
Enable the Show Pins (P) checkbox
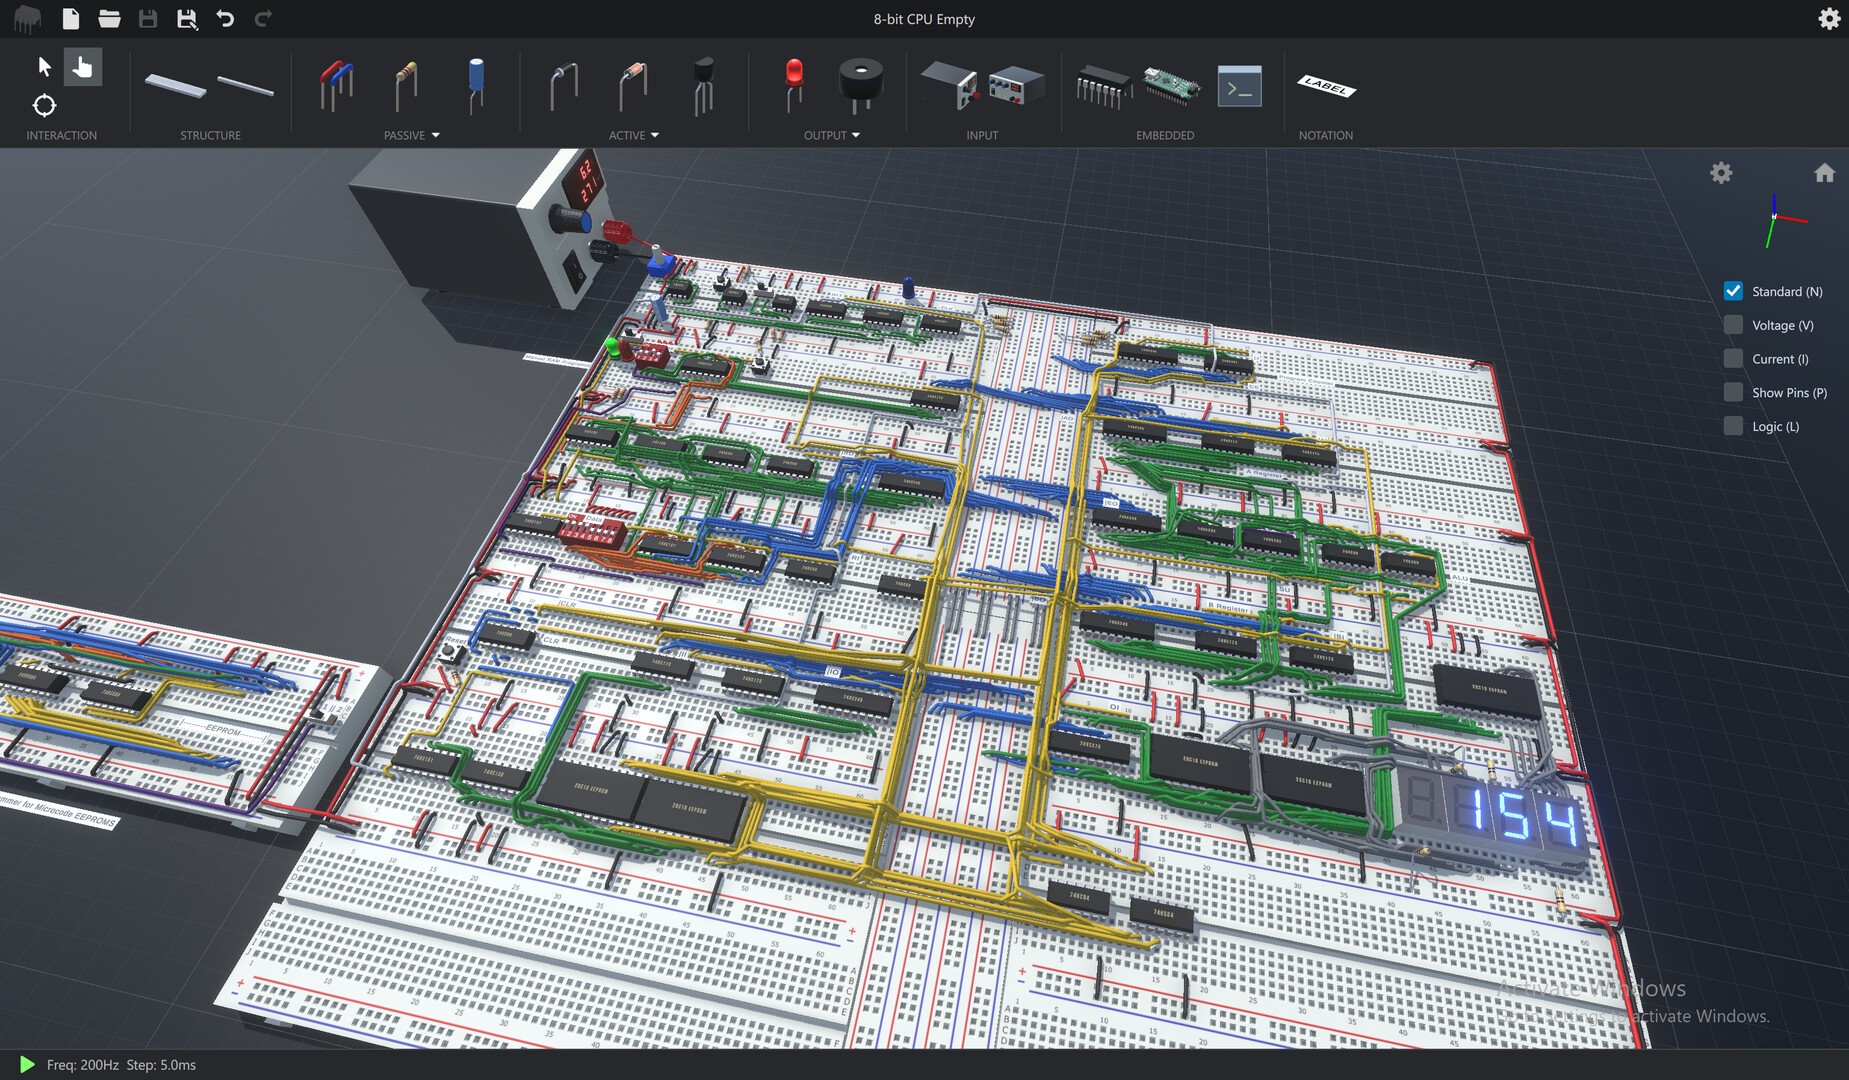pos(1732,391)
